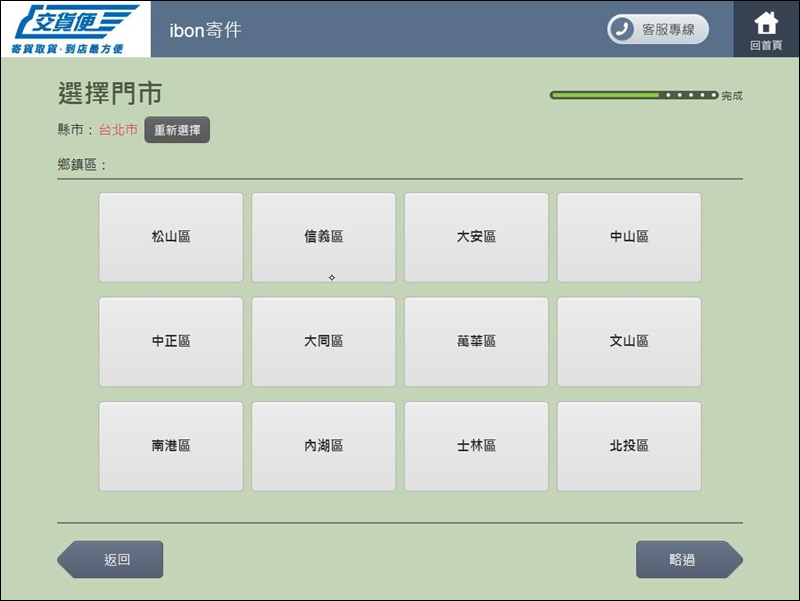Viewport: 800px width, 601px height.
Task: Go back with the 返回 button
Action: 112,560
